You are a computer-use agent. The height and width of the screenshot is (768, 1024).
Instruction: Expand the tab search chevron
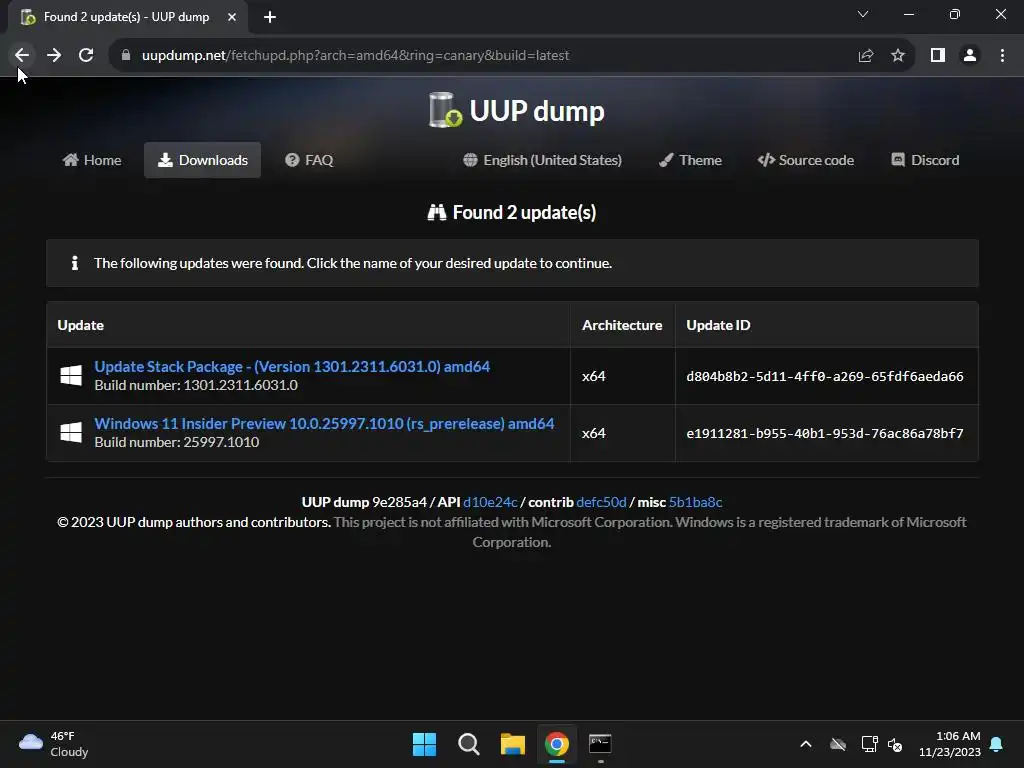tap(863, 14)
